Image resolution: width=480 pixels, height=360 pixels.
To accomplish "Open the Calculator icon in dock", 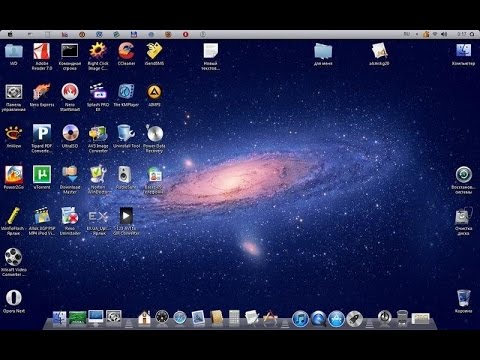I will tap(234, 318).
